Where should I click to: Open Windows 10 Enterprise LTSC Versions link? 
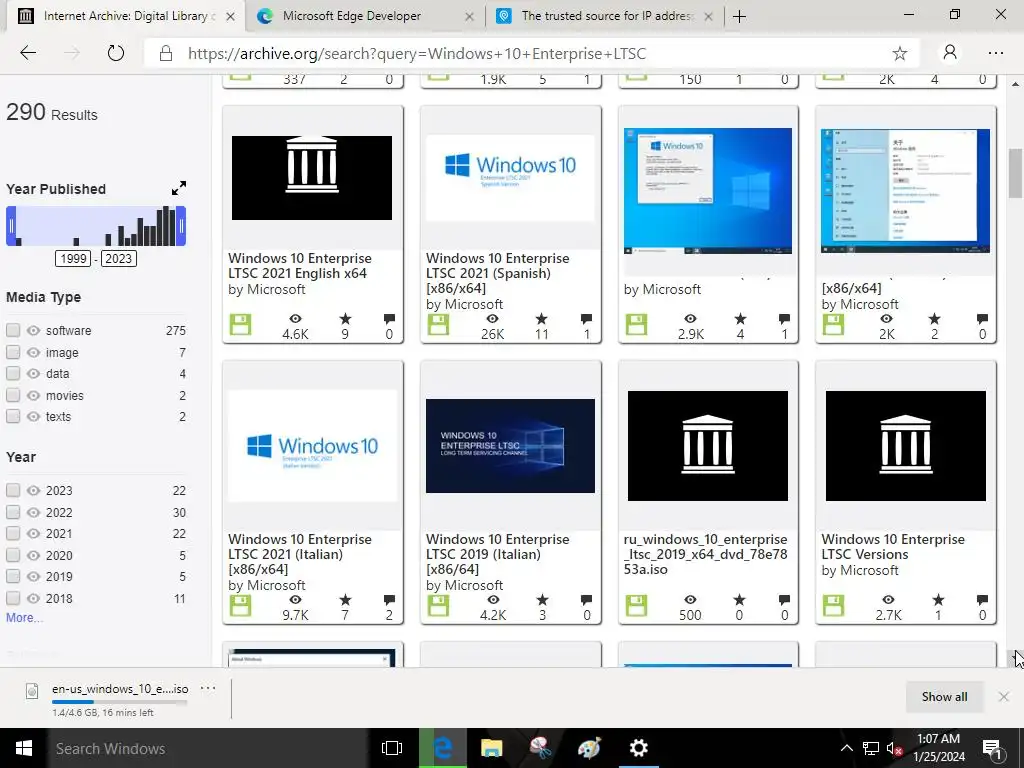[893, 547]
